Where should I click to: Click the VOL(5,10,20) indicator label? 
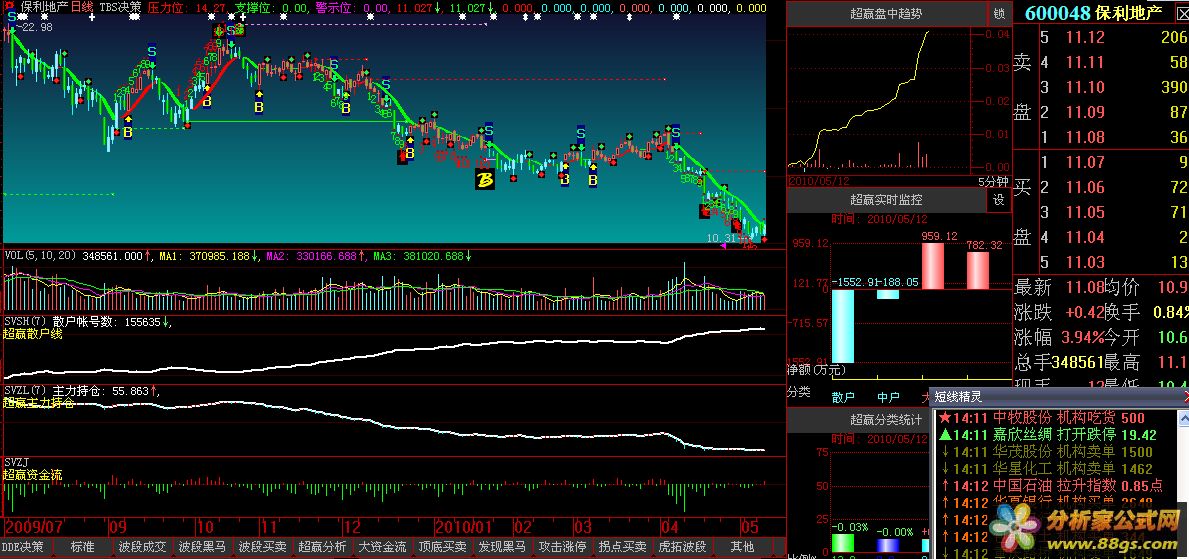pos(39,256)
